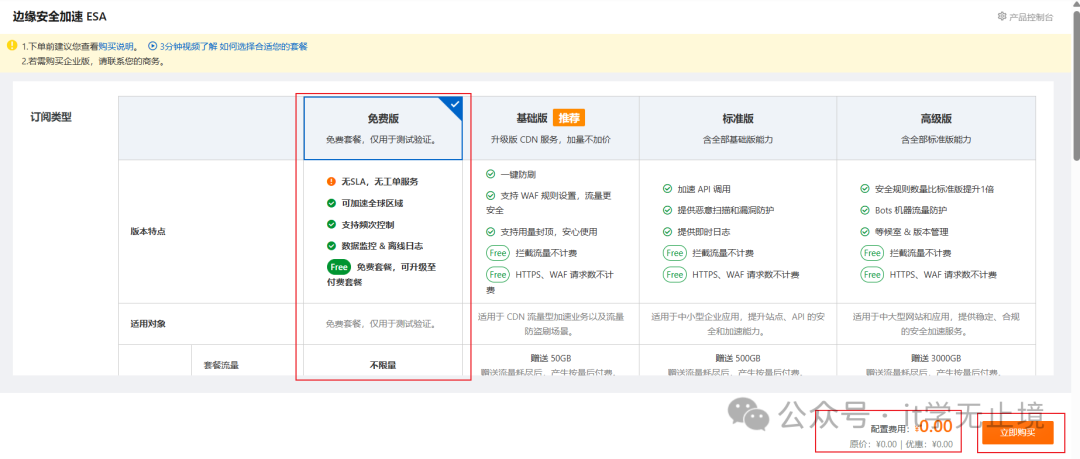Click the play icon before 3分钟视频了解
The width and height of the screenshot is (1080, 459).
click(x=153, y=46)
